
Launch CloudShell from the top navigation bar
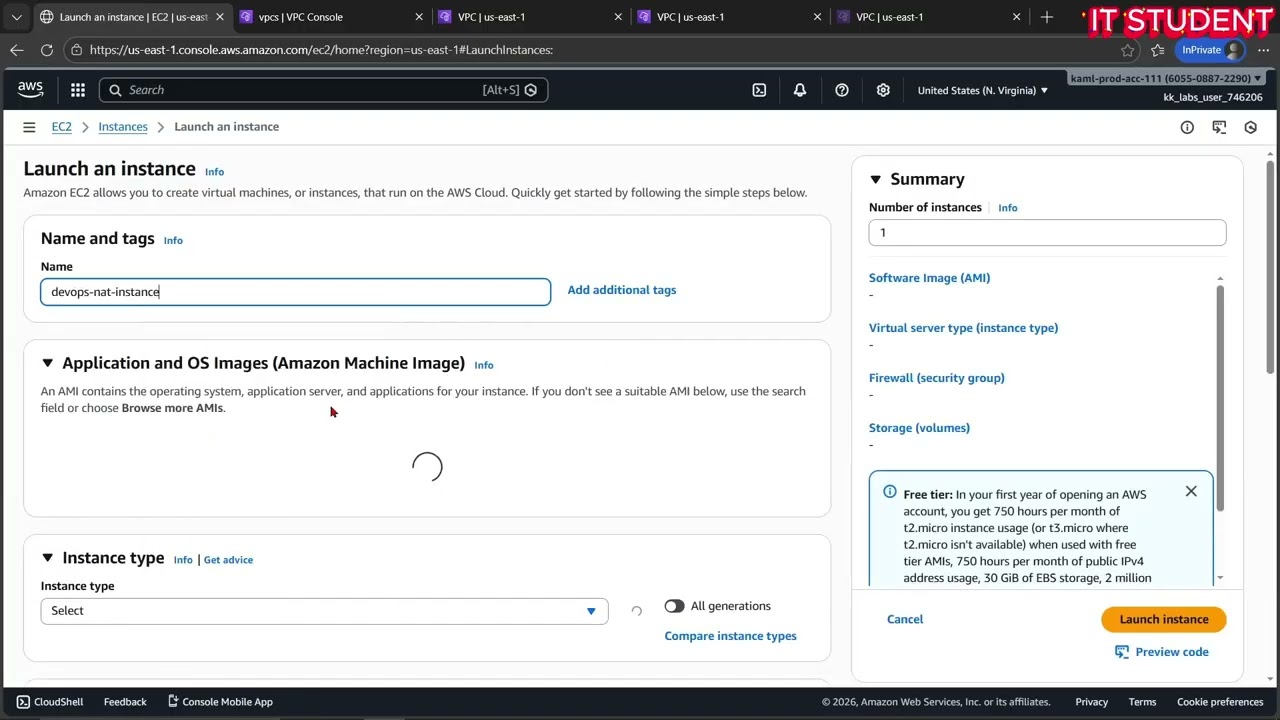tap(759, 90)
